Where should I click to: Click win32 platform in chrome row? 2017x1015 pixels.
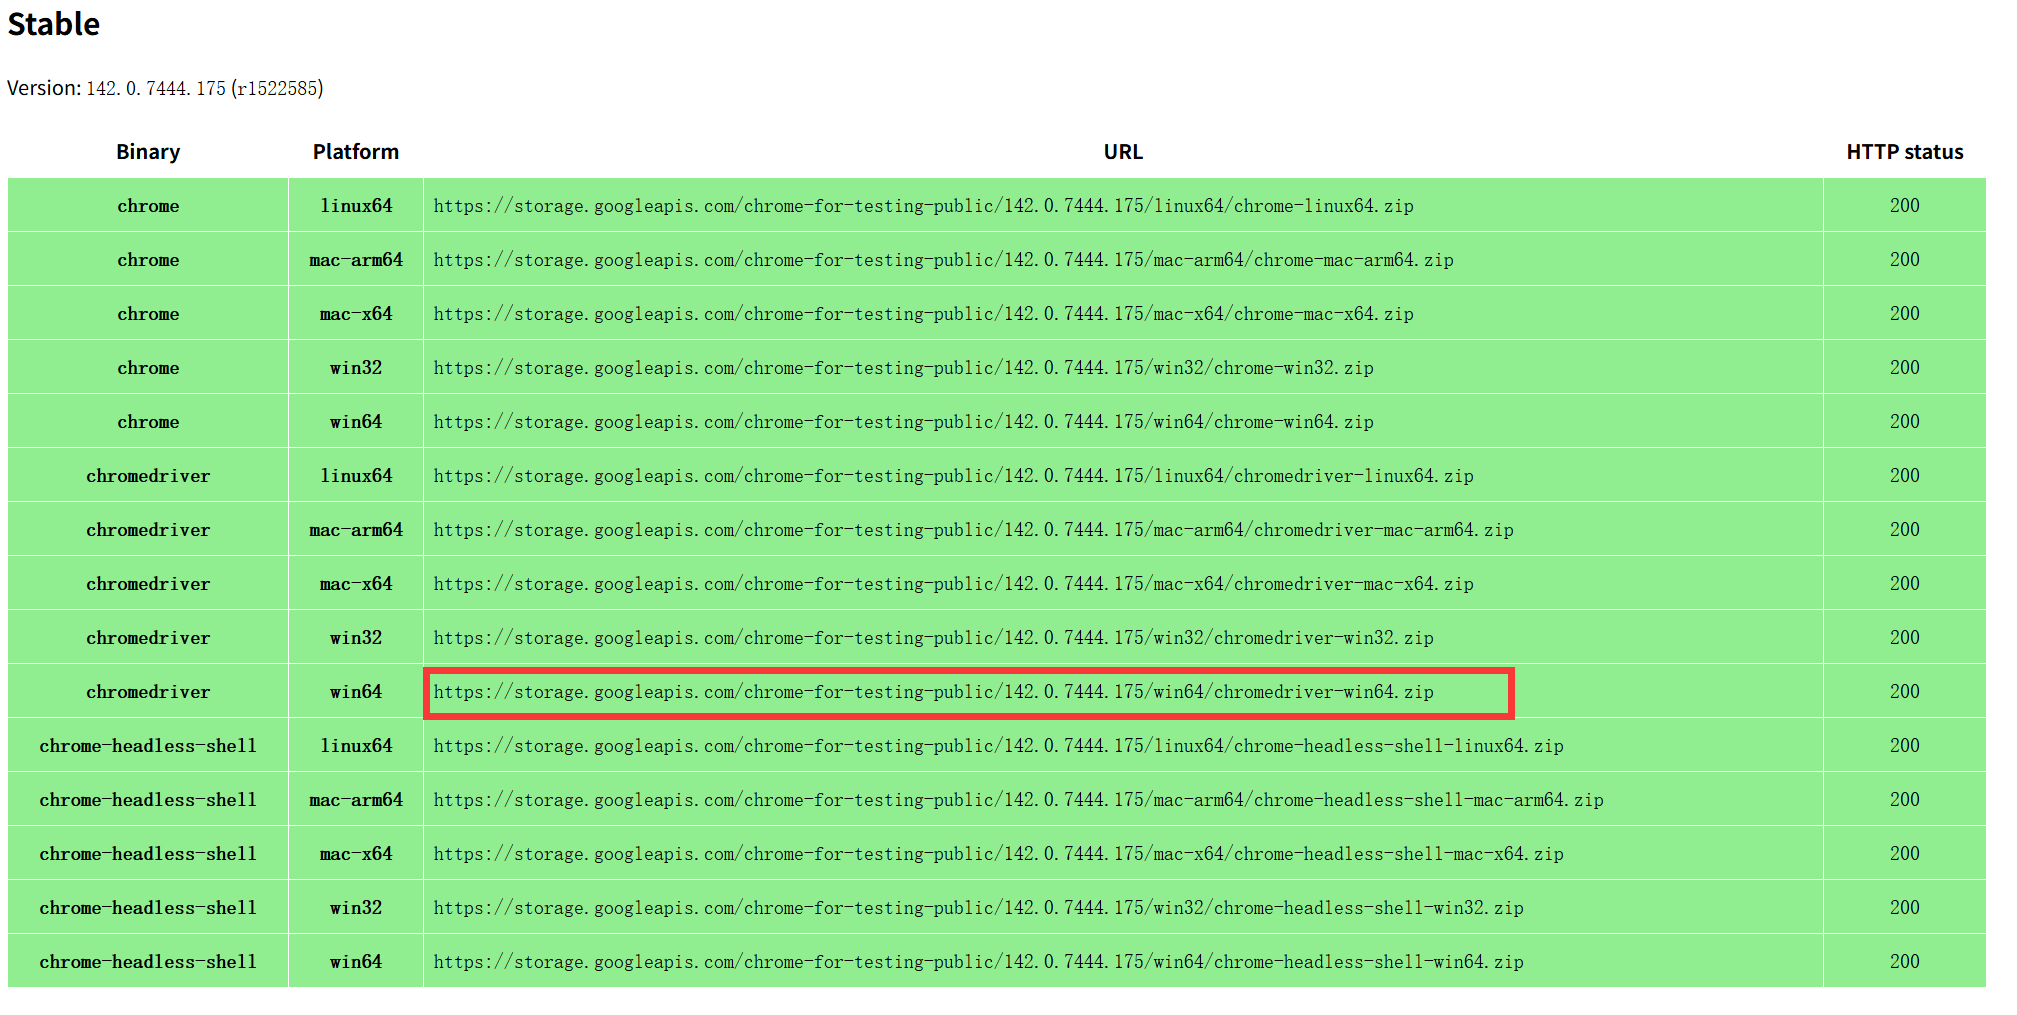356,368
